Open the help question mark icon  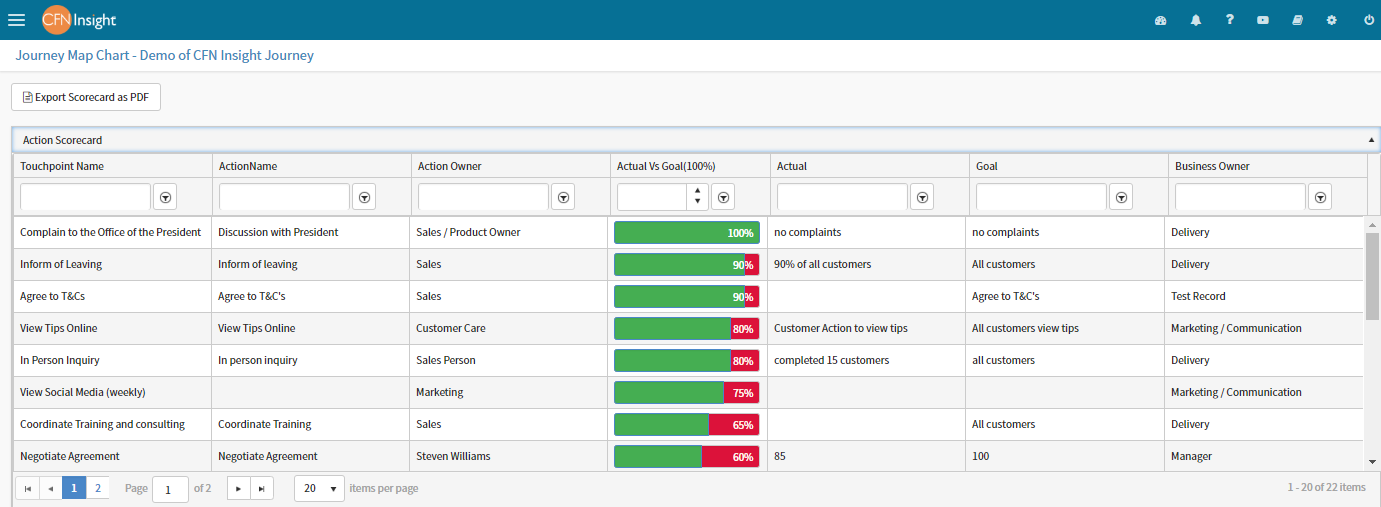coord(1230,20)
